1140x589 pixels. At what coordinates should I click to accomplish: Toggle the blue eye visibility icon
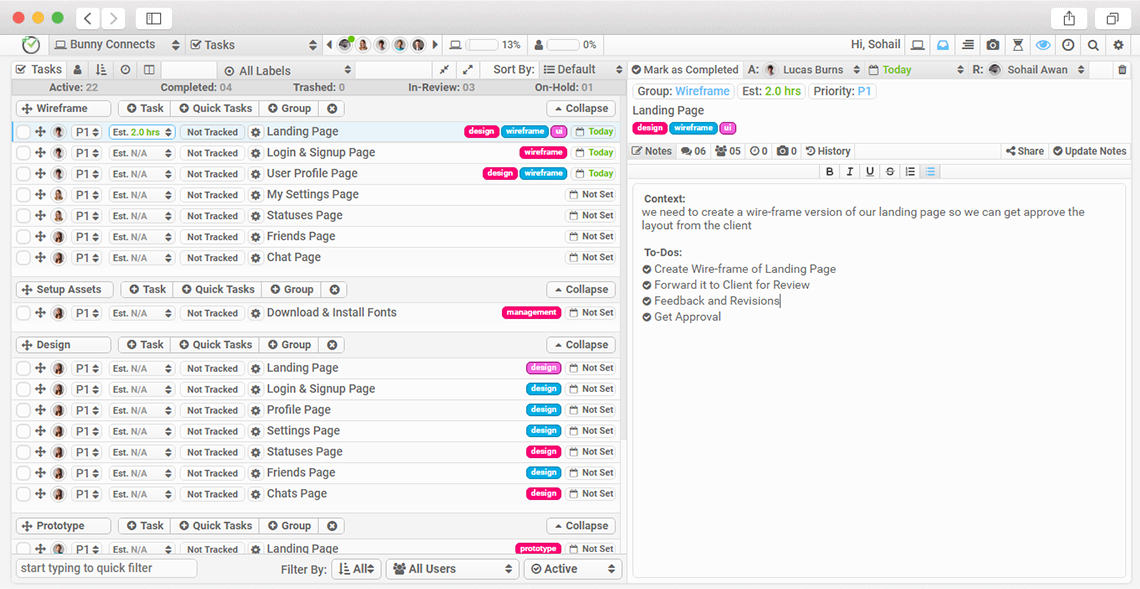pyautogui.click(x=1043, y=45)
